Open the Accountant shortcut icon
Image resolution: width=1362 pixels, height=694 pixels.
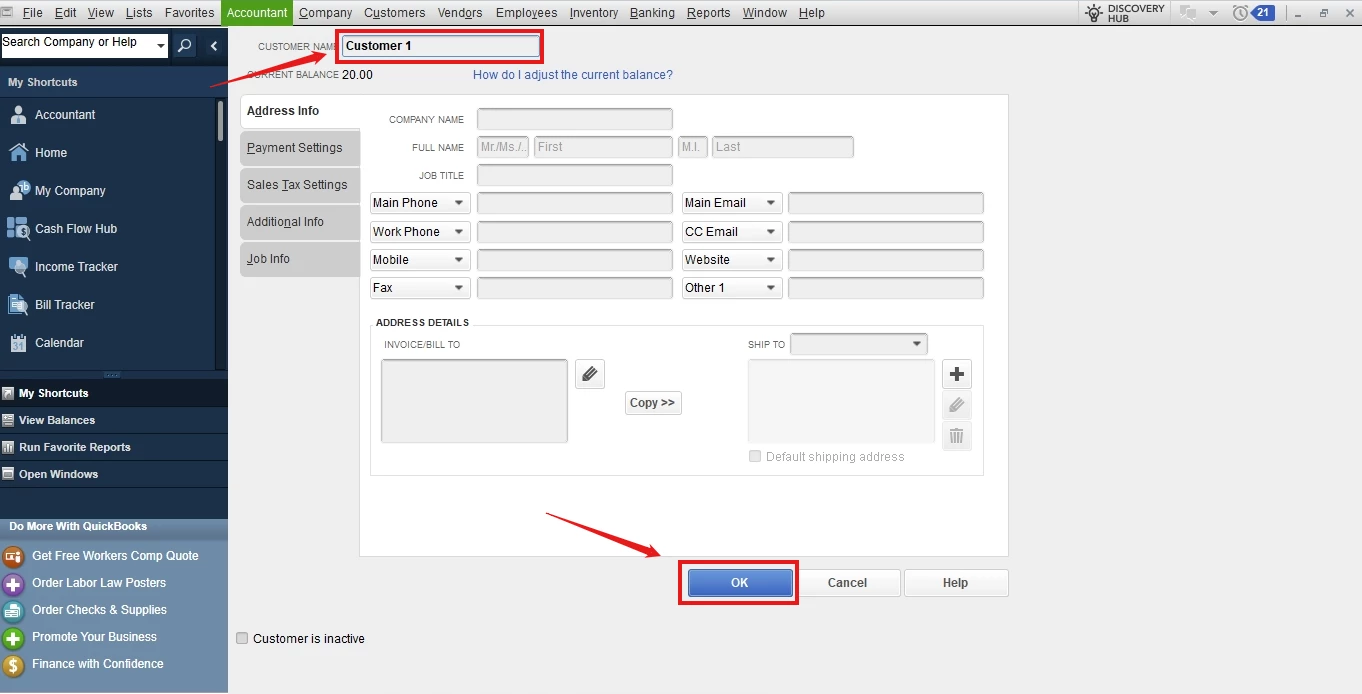[x=18, y=115]
